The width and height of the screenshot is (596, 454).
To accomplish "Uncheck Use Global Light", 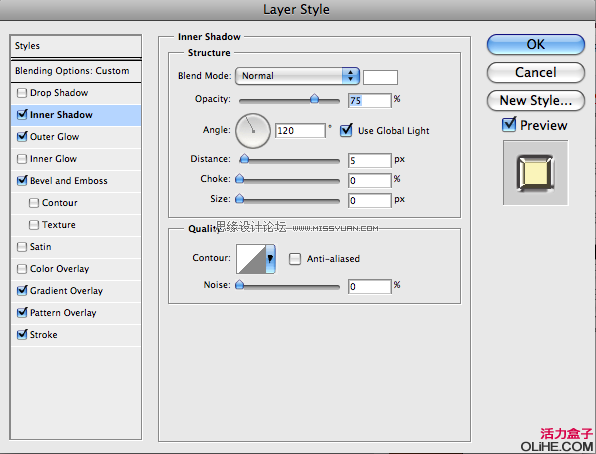I will point(346,130).
